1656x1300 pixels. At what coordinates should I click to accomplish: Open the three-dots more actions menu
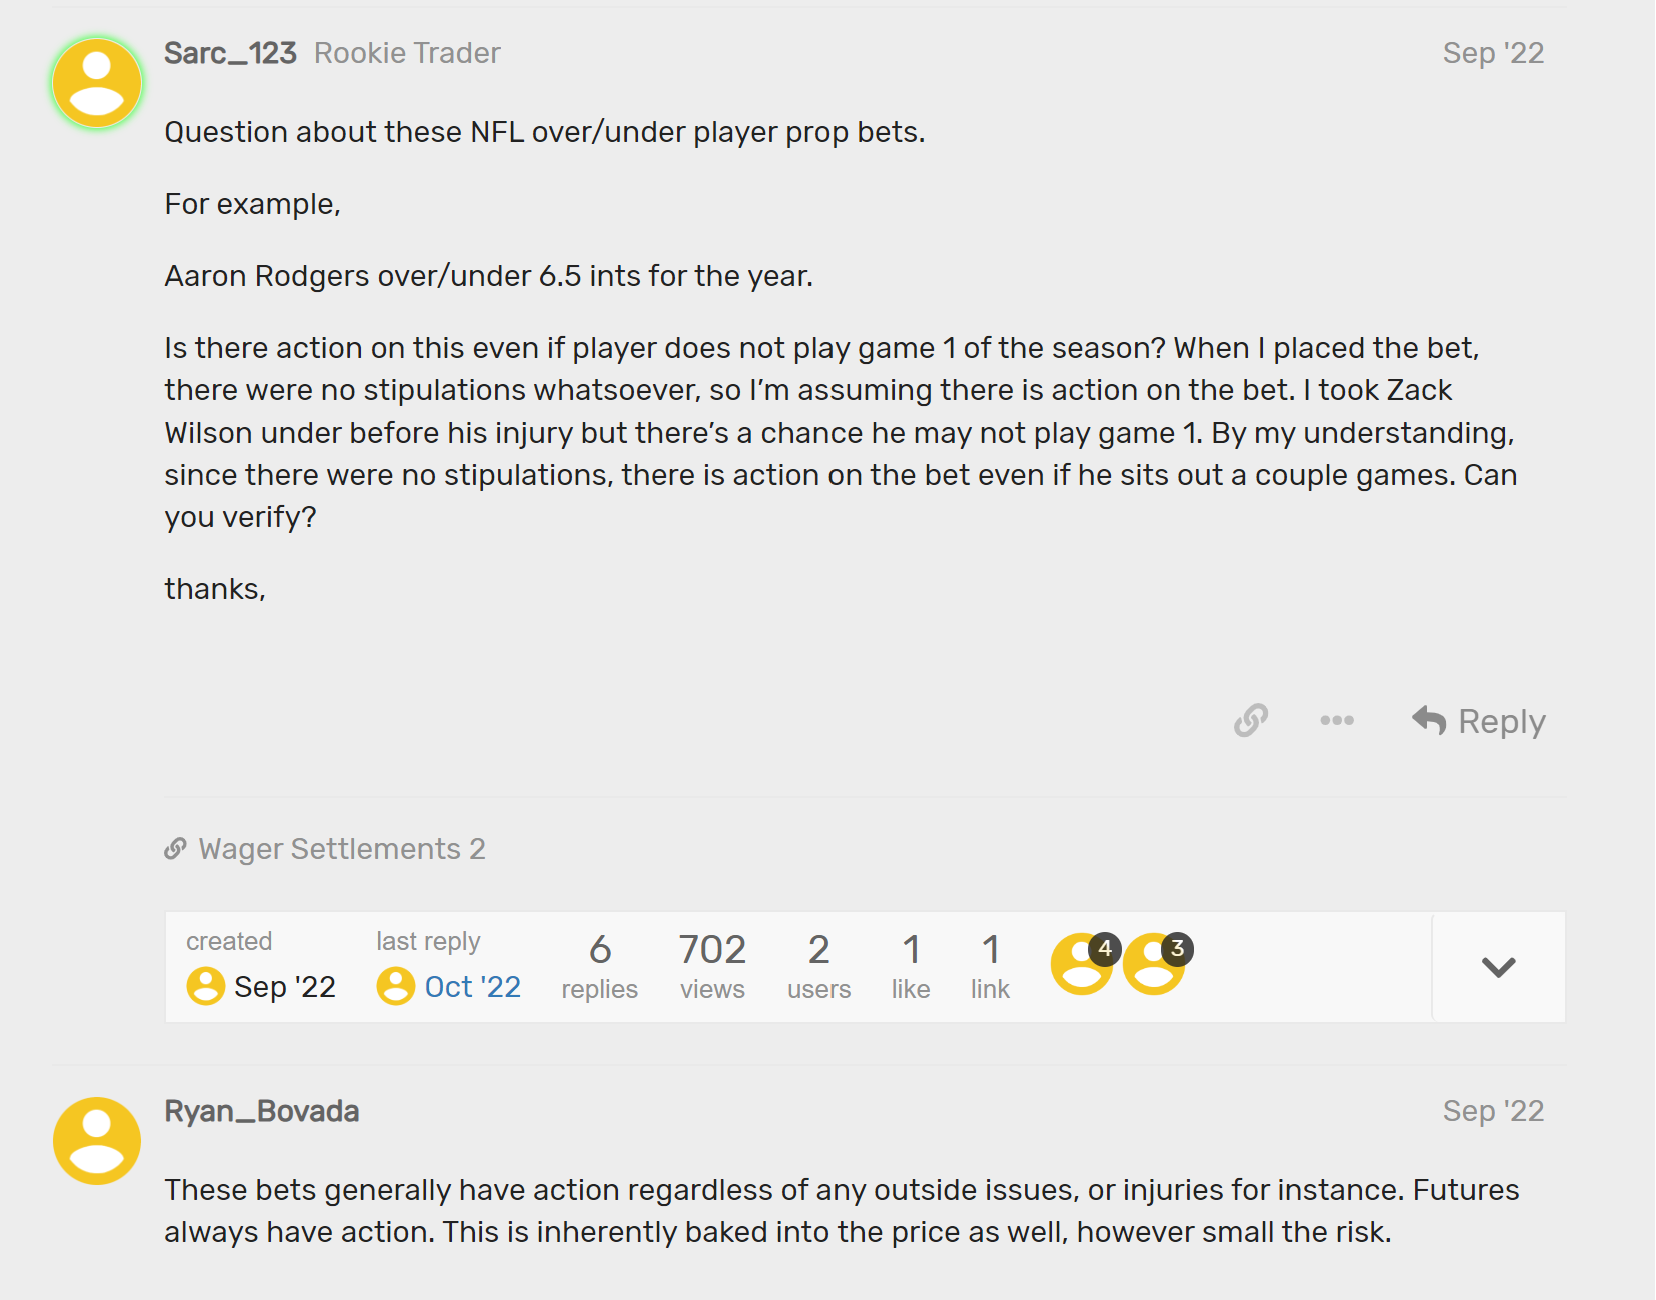pos(1336,720)
